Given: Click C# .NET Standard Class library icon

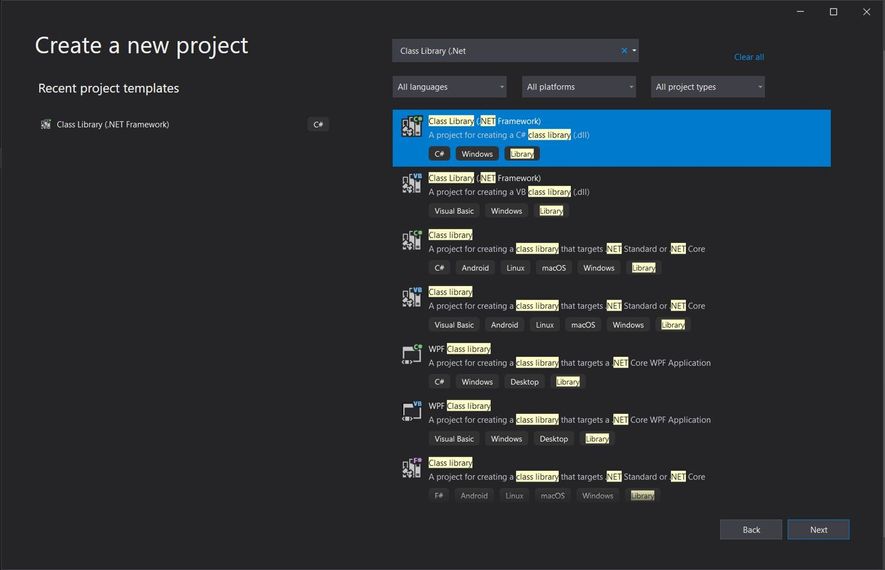Looking at the screenshot, I should (x=411, y=240).
